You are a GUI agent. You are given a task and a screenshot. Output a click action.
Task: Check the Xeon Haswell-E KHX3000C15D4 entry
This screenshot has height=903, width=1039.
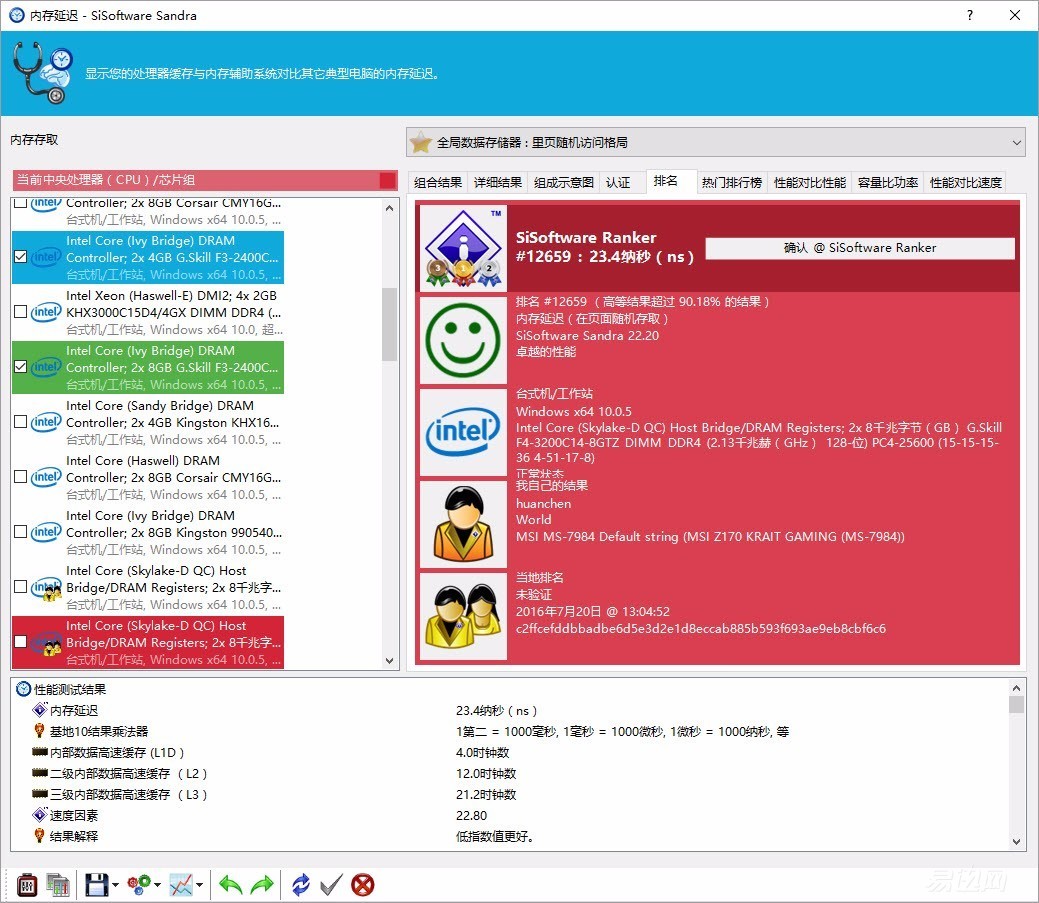coord(21,311)
